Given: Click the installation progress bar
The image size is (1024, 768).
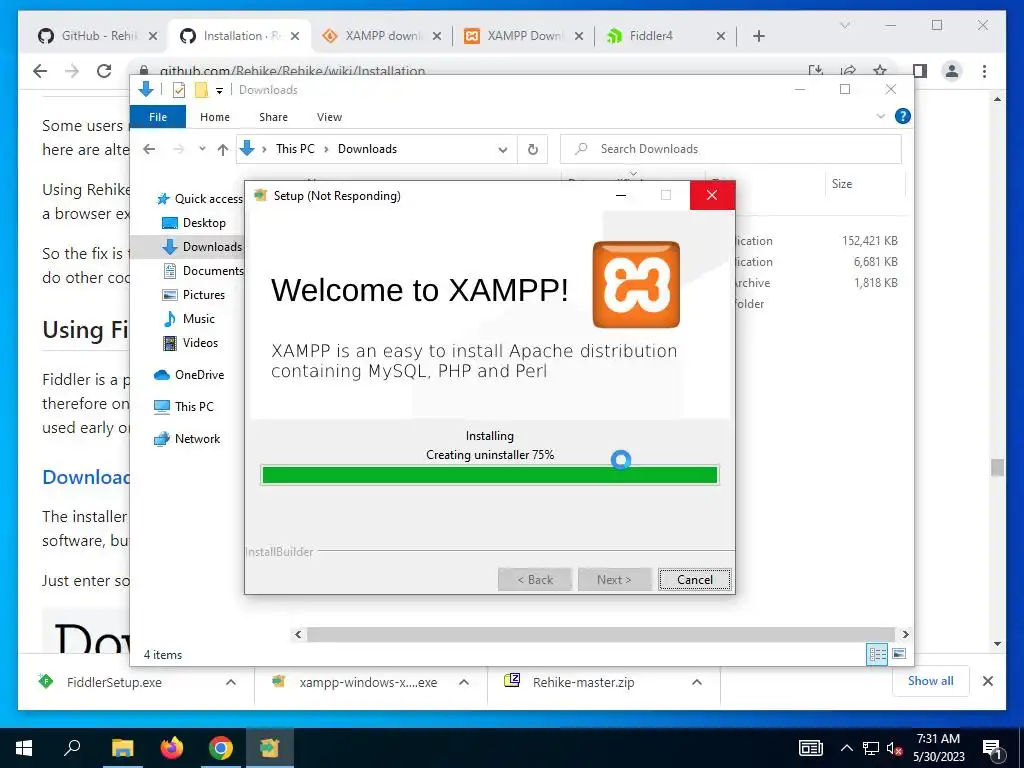Looking at the screenshot, I should pos(490,475).
